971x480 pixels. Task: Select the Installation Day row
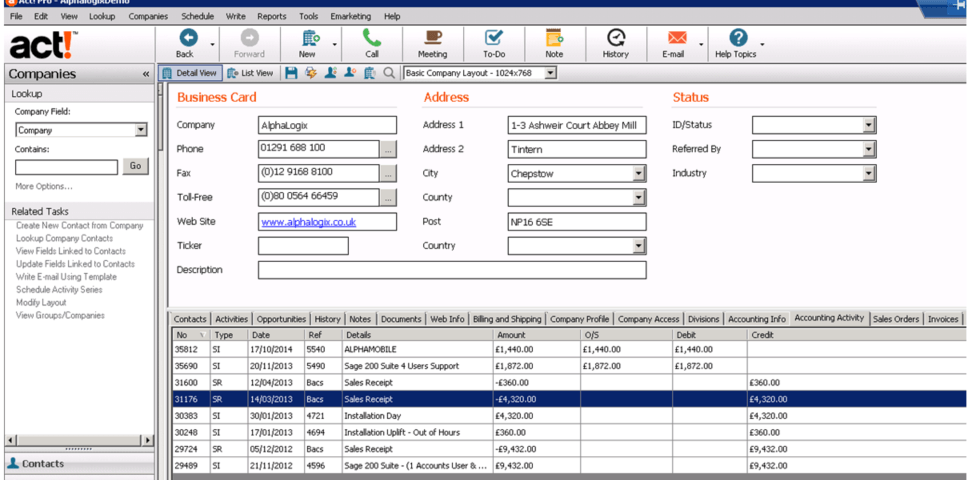[x=569, y=416]
